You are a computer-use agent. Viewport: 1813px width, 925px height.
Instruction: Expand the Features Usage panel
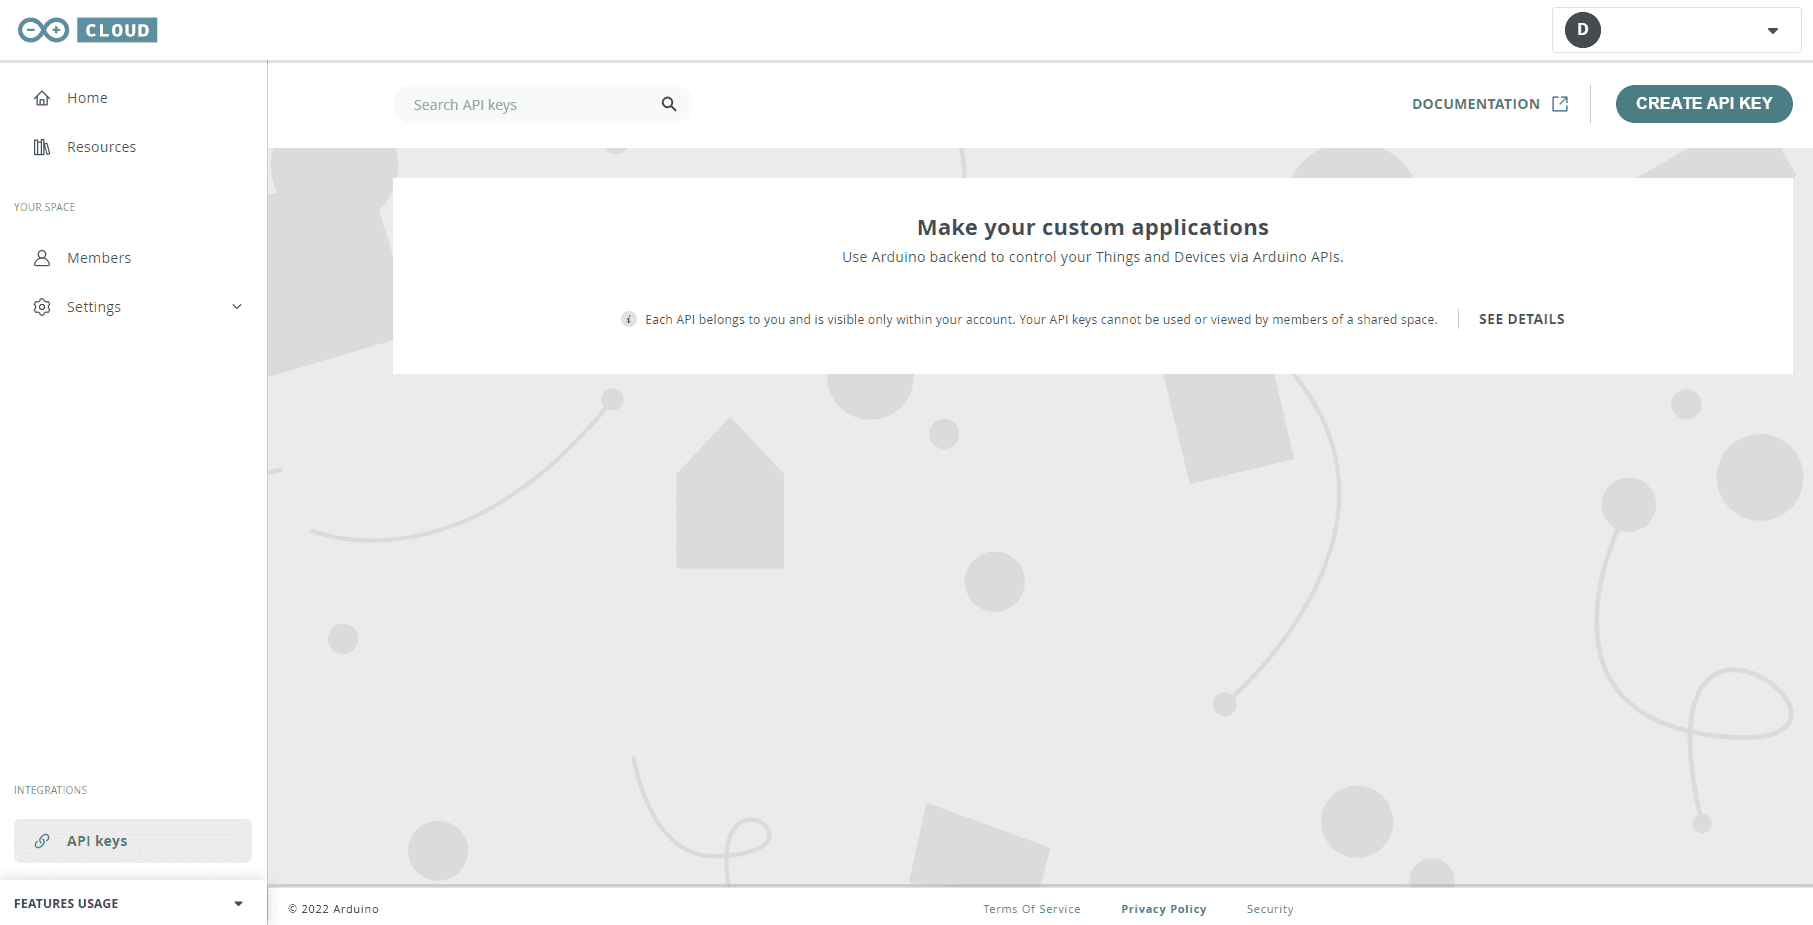click(238, 904)
